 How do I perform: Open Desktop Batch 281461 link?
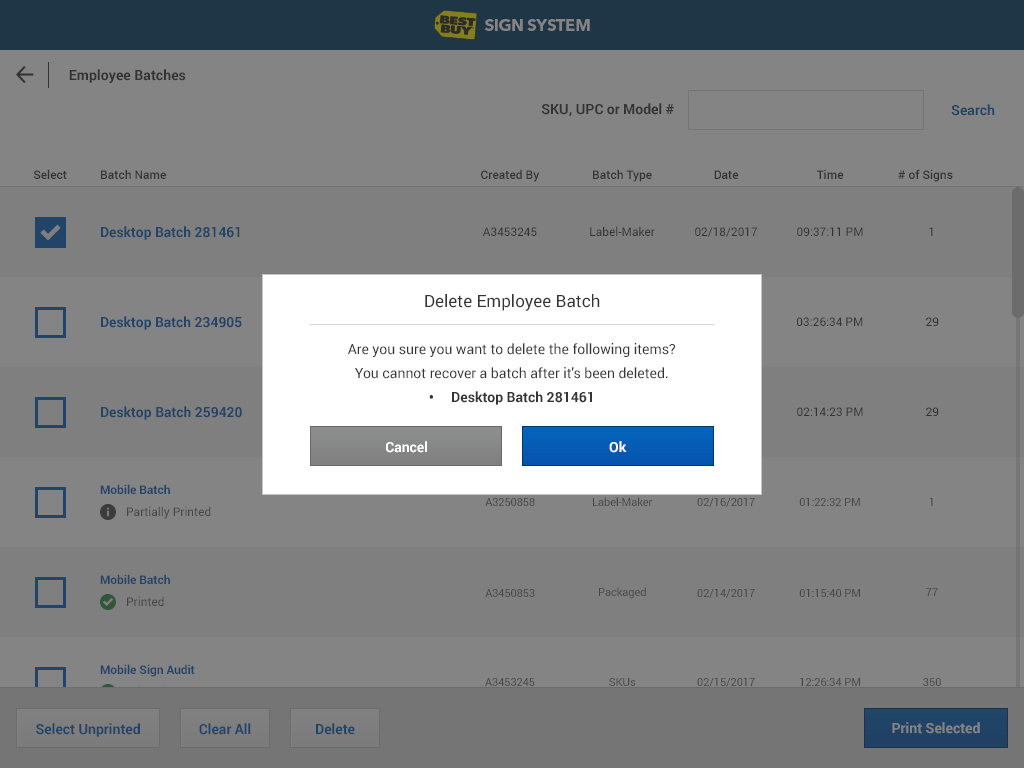(170, 232)
